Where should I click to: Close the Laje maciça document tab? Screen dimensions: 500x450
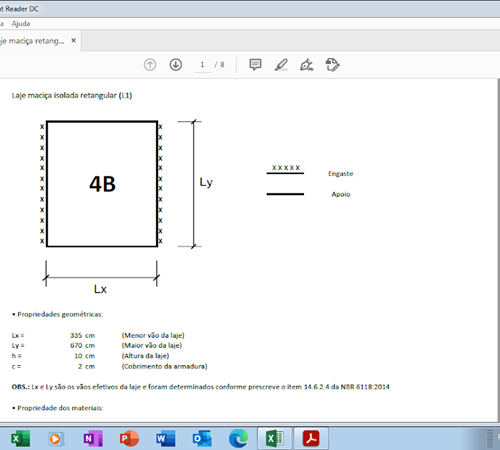click(x=74, y=40)
